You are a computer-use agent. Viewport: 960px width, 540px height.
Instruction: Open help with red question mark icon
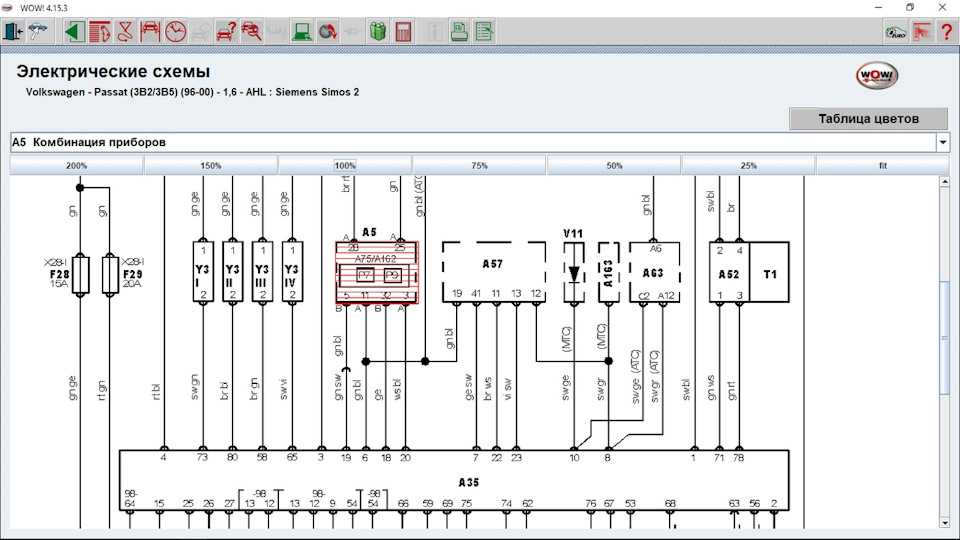[947, 31]
